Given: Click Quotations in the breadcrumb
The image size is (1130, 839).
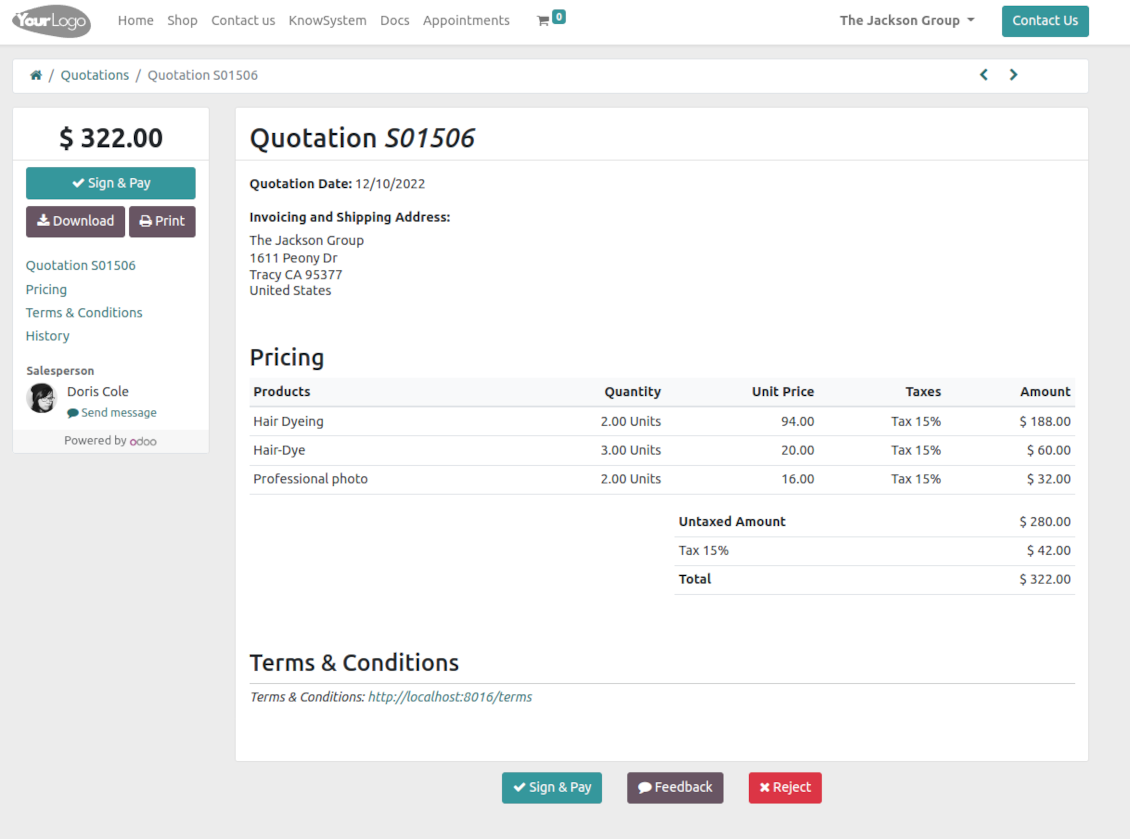Looking at the screenshot, I should (95, 75).
